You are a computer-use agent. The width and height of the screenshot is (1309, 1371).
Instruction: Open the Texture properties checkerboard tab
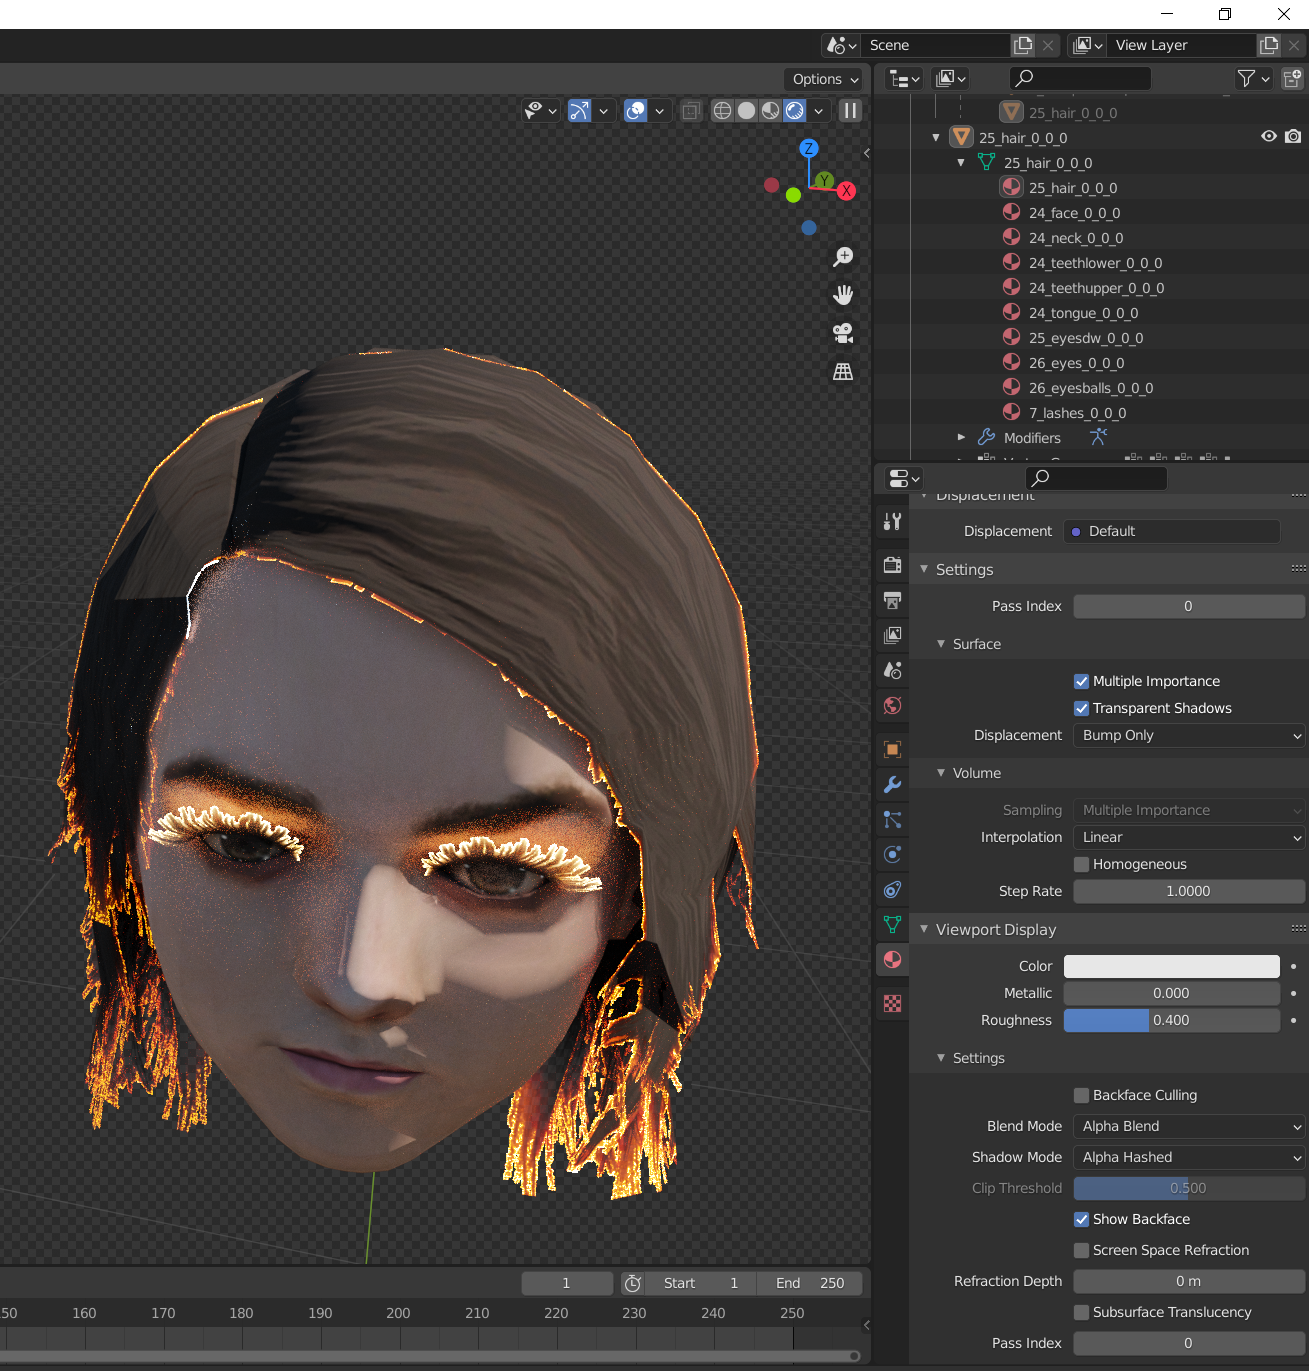893,1003
